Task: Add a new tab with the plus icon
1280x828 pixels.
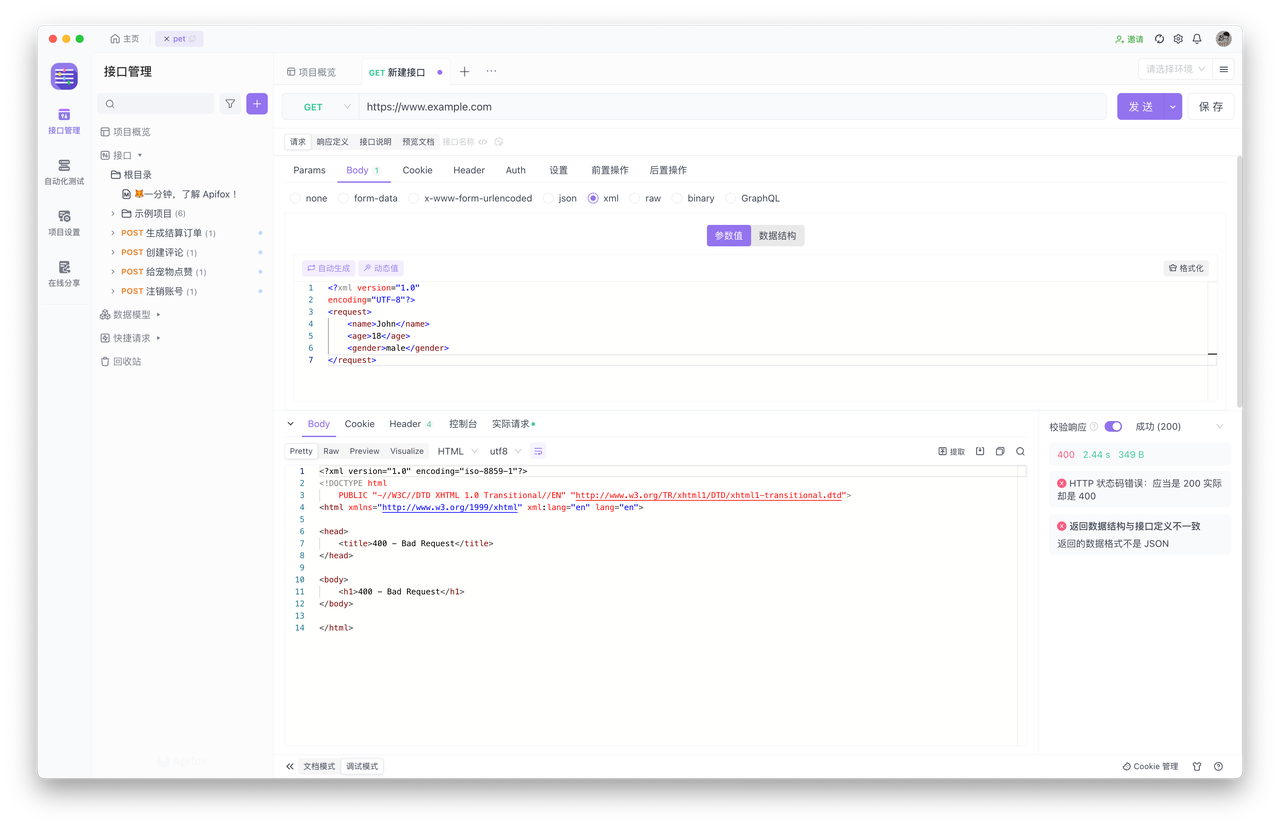Action: [x=464, y=72]
